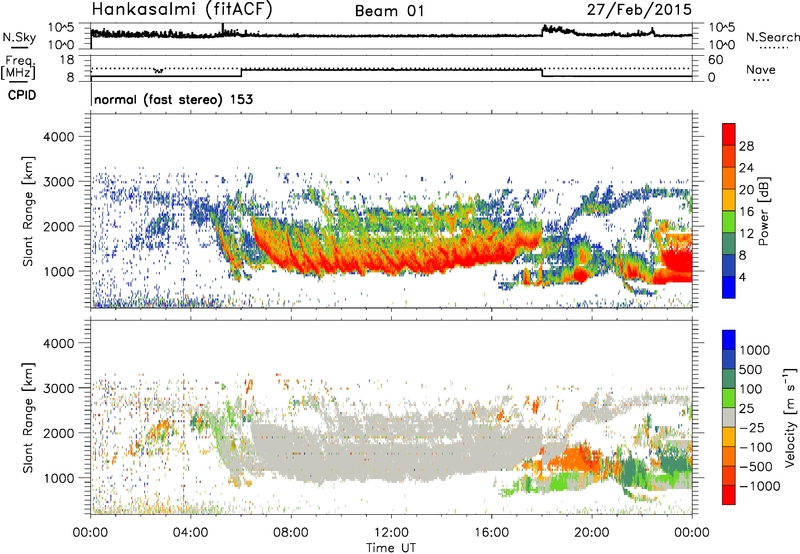Select the "24" power colorbar label
800x554 pixels.
(746, 168)
